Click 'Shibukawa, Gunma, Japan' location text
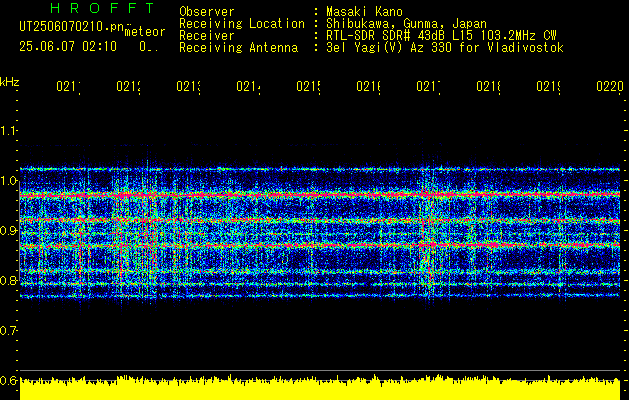The image size is (629, 400). (406, 24)
